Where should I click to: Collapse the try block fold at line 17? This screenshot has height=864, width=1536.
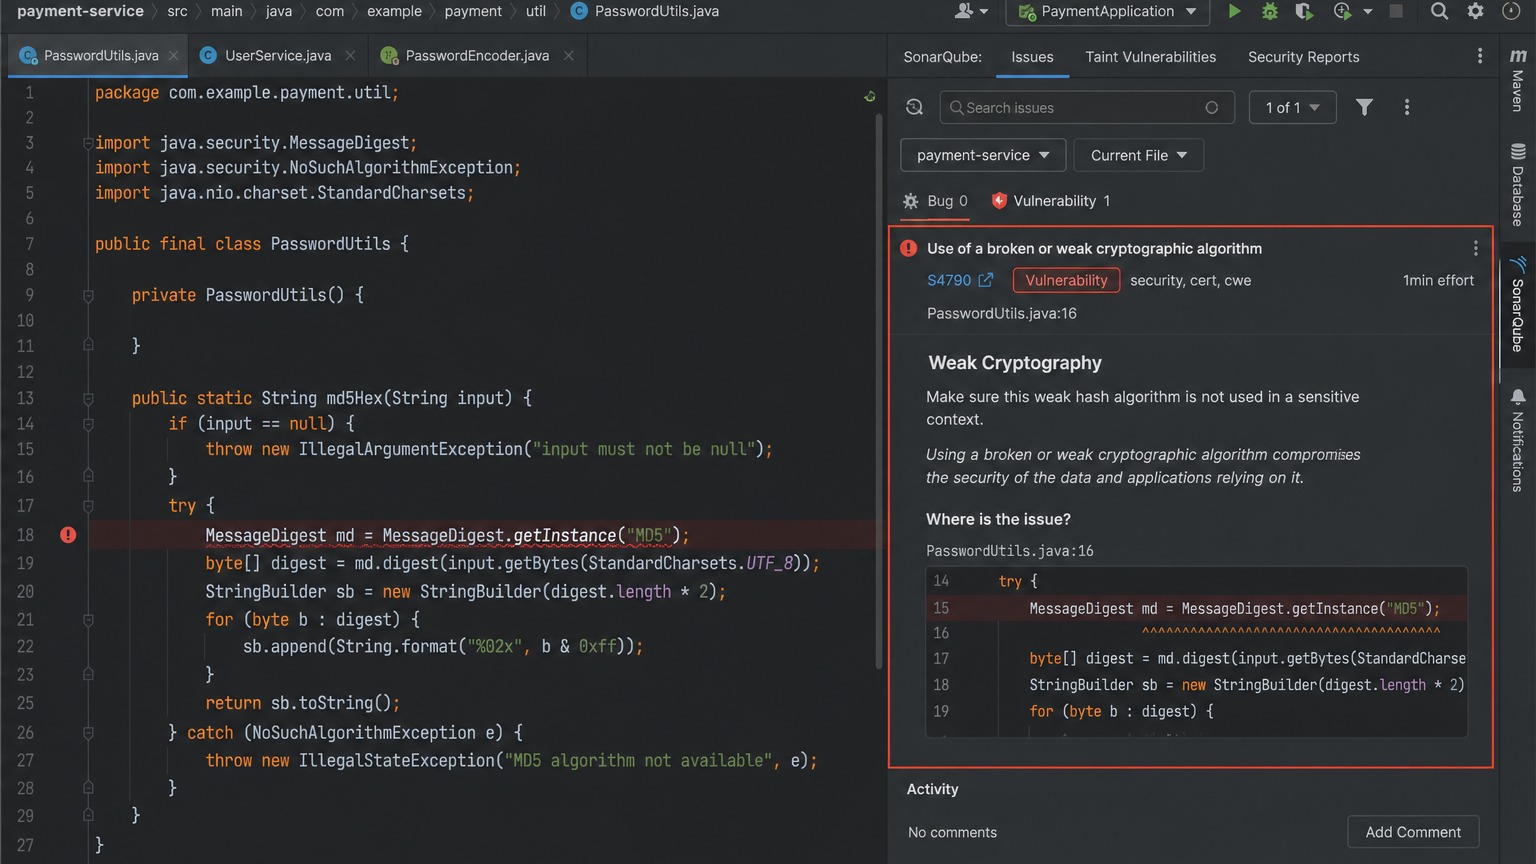tap(88, 506)
